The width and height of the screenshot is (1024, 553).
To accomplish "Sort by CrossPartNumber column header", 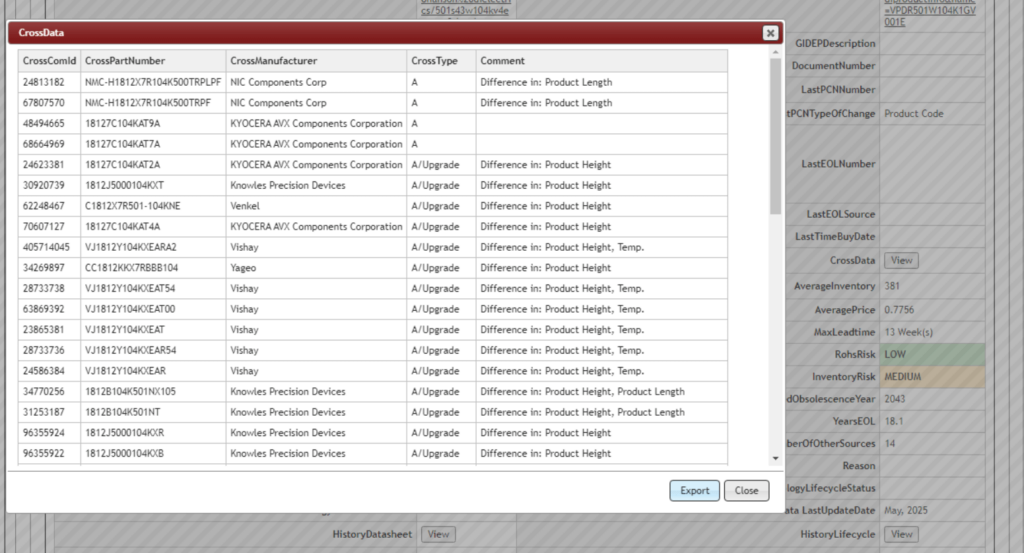I will pos(153,61).
